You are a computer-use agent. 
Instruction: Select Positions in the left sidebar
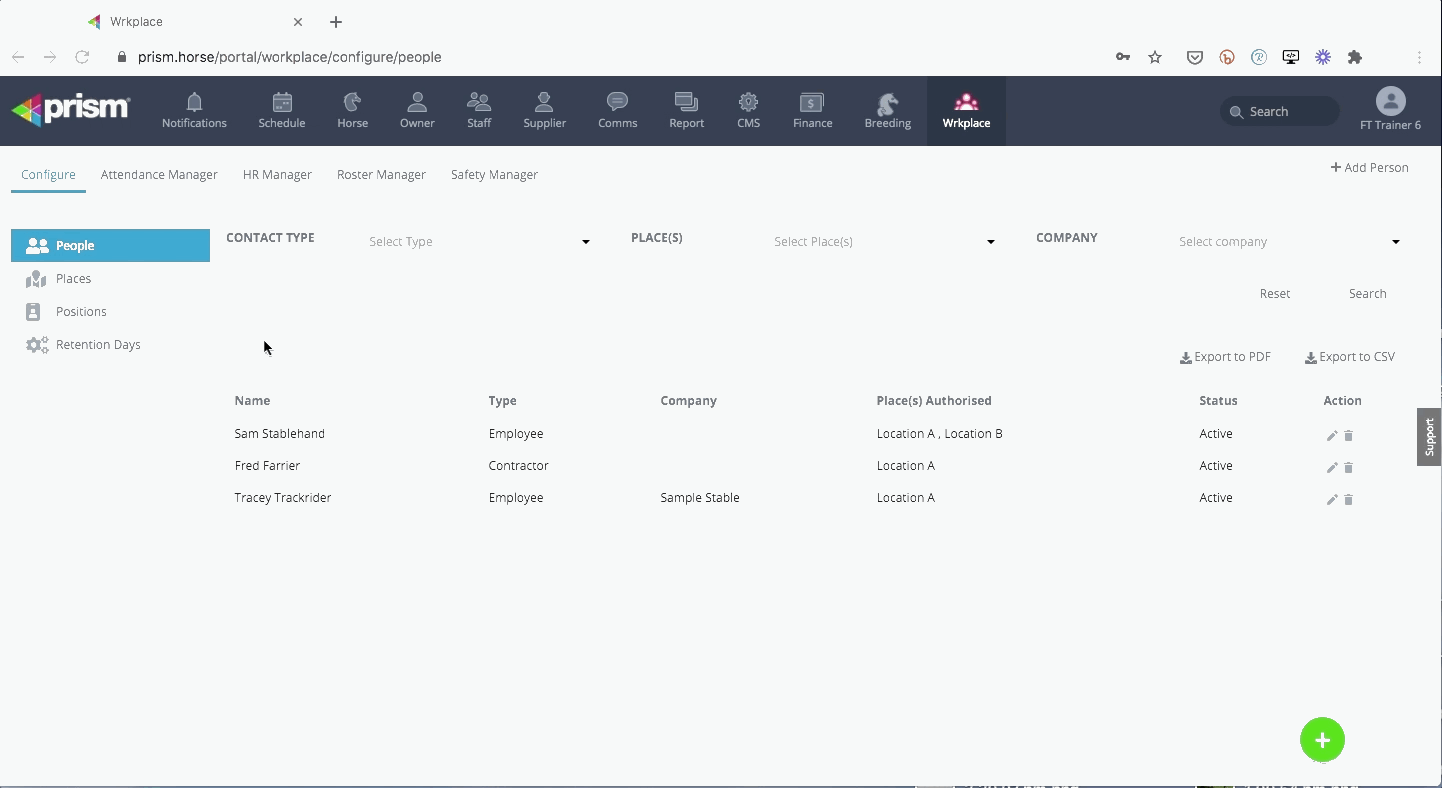(81, 312)
